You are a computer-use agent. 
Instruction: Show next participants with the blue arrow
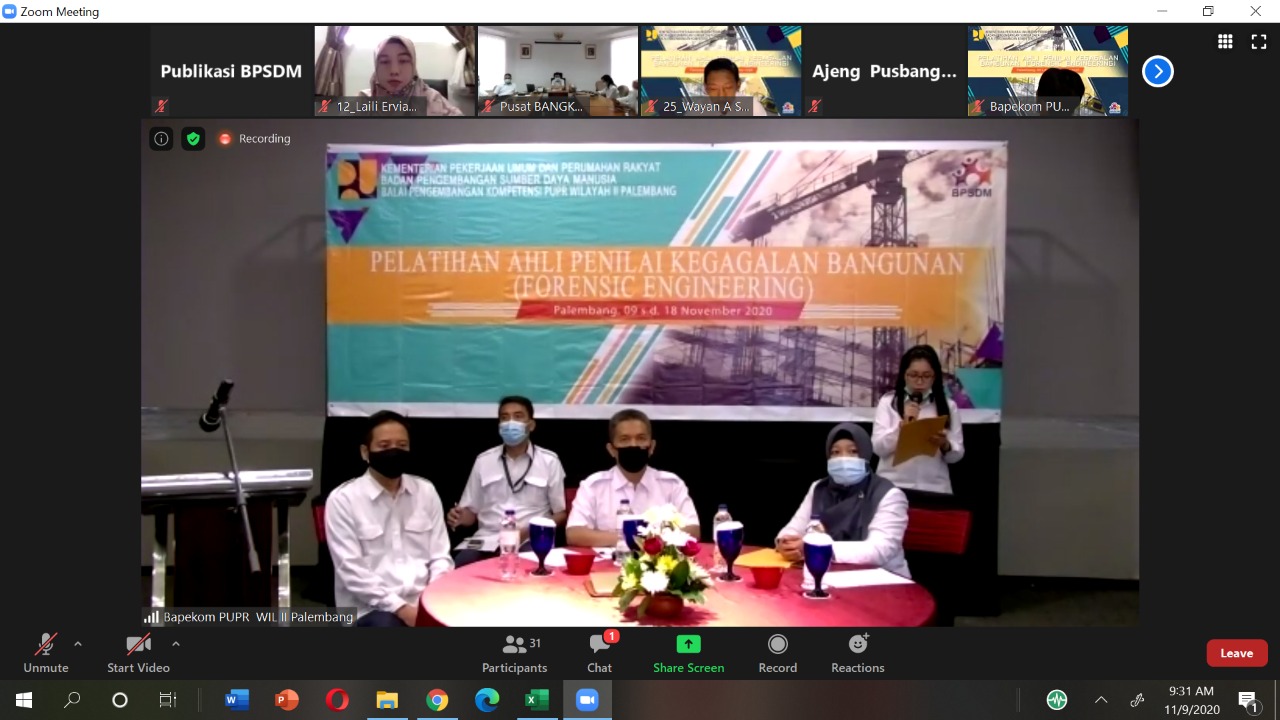1158,71
